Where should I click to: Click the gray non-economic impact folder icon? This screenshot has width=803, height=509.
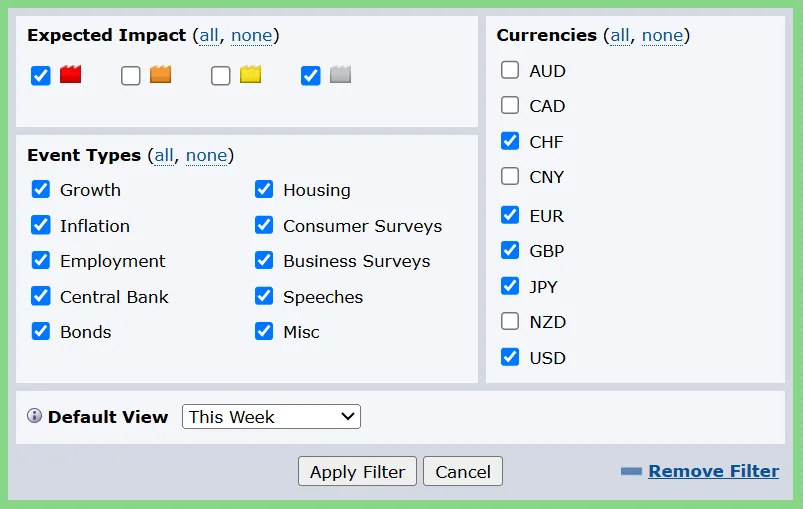click(340, 74)
